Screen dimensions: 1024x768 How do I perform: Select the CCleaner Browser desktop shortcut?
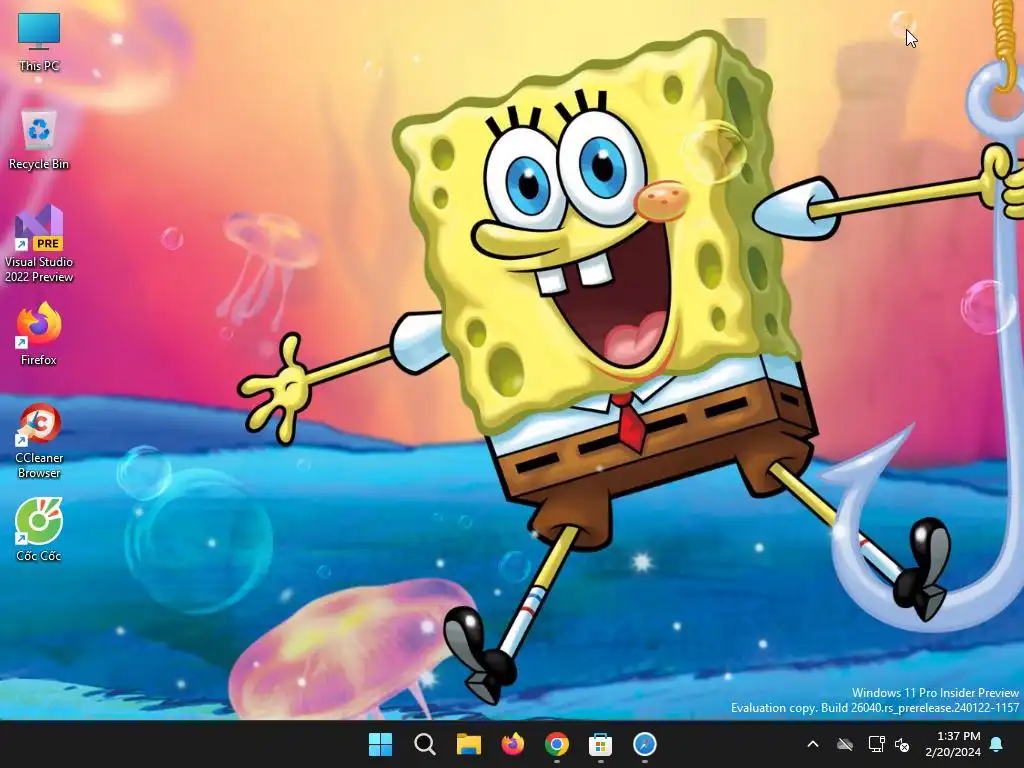coord(39,441)
